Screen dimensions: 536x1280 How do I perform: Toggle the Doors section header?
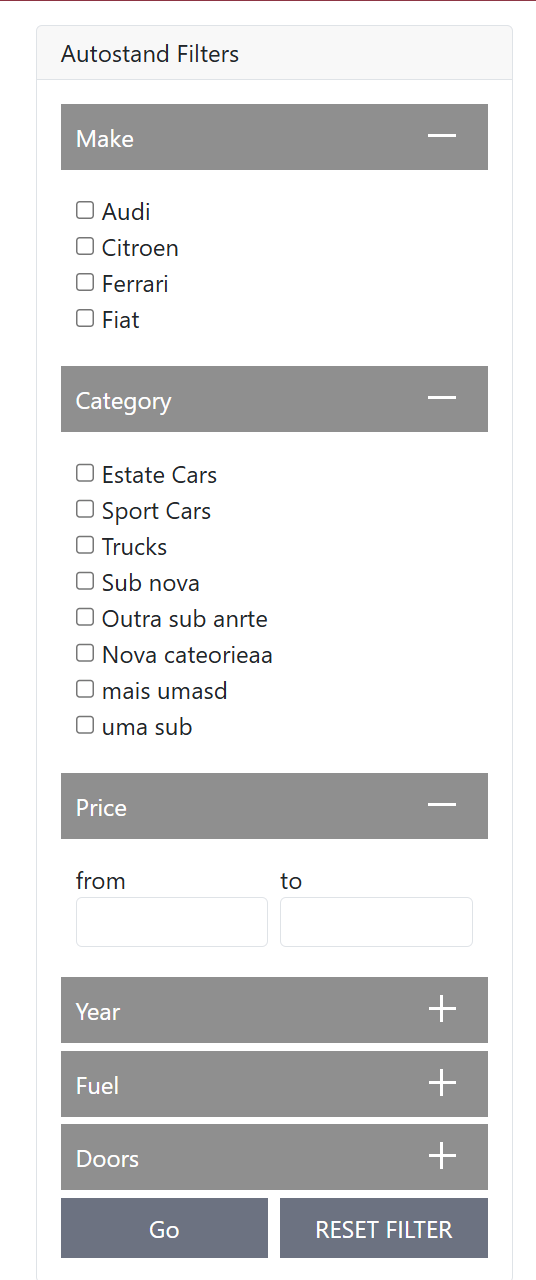[274, 1157]
